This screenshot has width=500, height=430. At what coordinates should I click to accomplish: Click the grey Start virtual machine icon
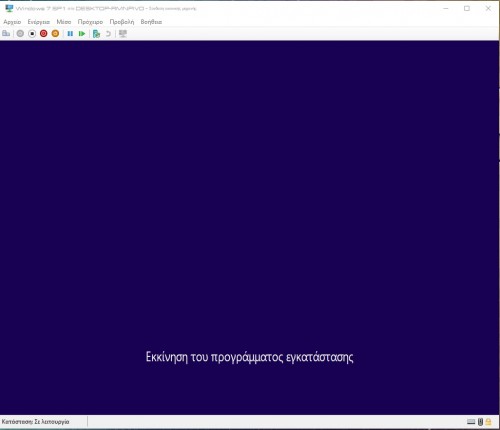(20, 34)
